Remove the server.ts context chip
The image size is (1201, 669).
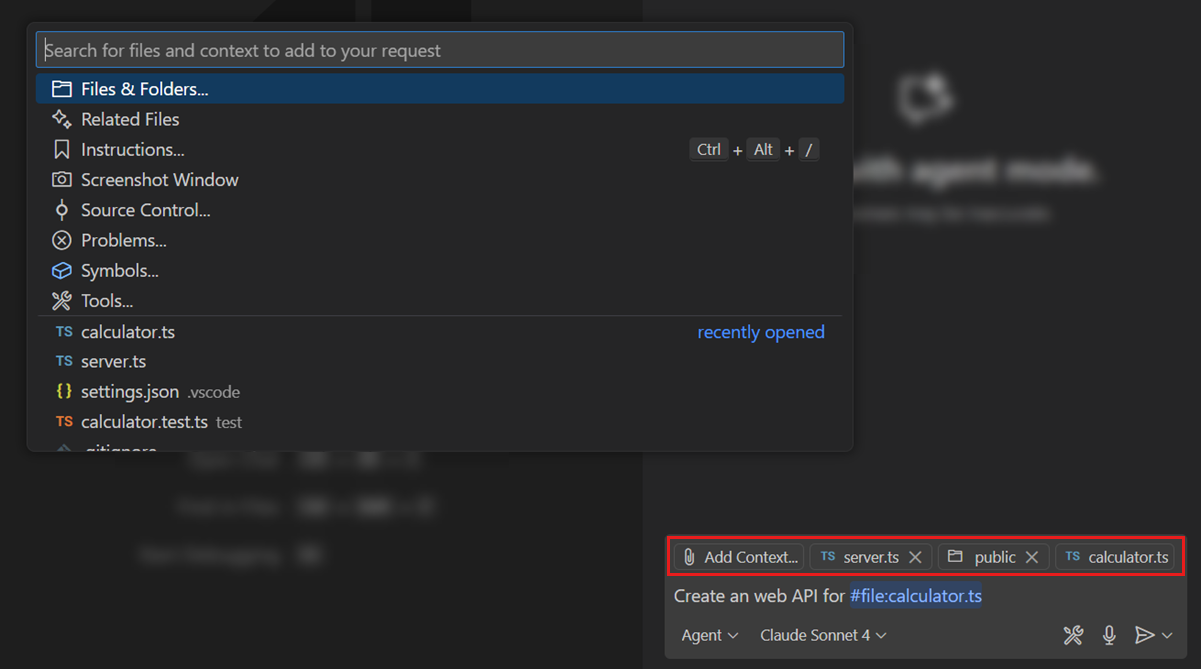tap(915, 557)
